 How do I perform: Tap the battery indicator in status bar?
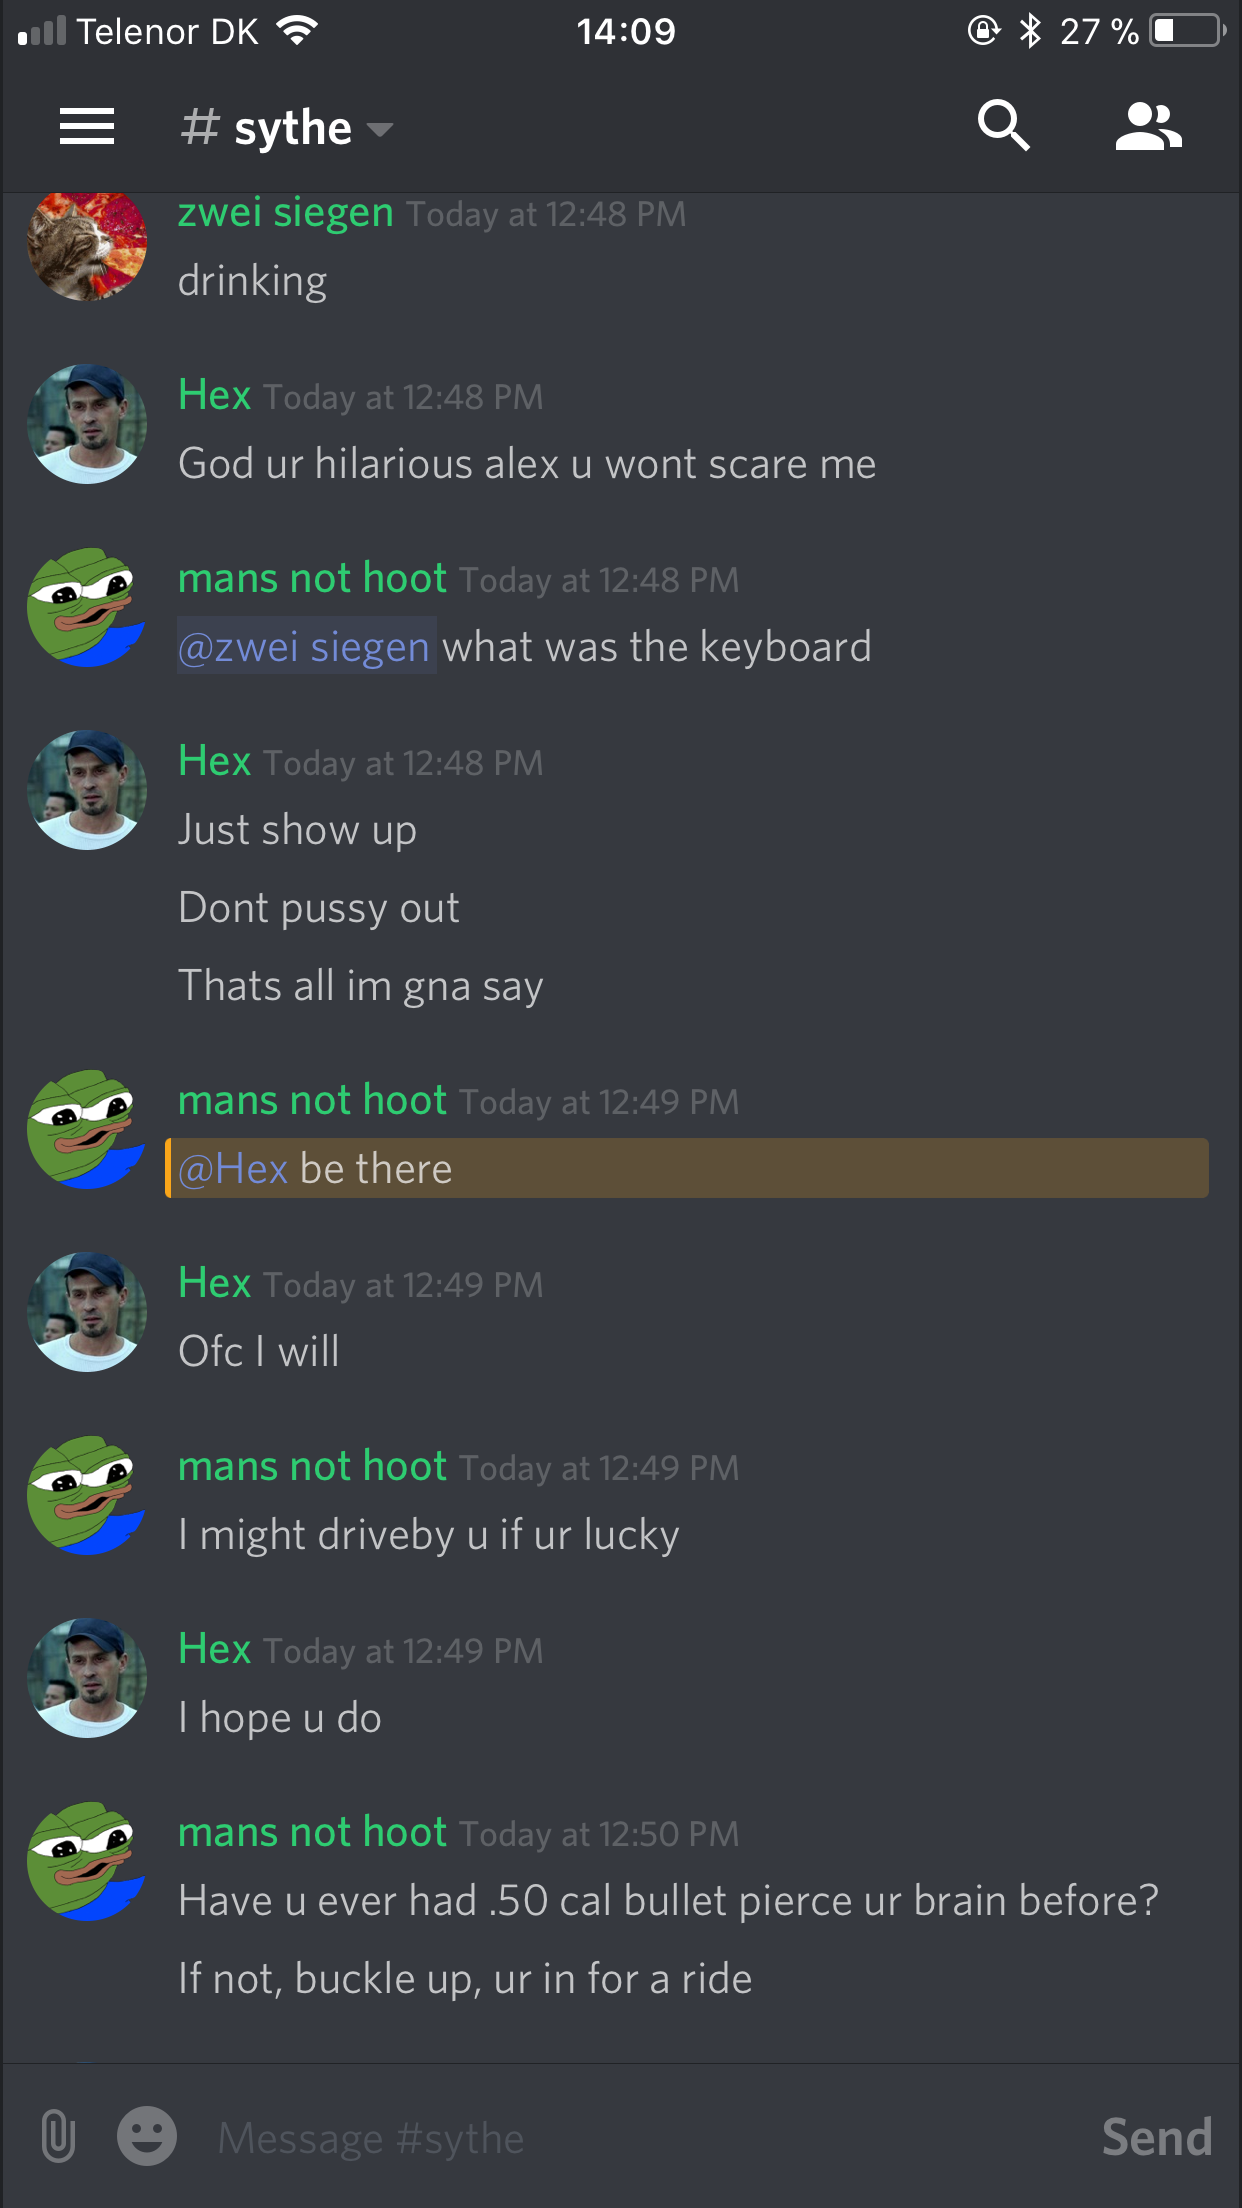pos(1187,31)
